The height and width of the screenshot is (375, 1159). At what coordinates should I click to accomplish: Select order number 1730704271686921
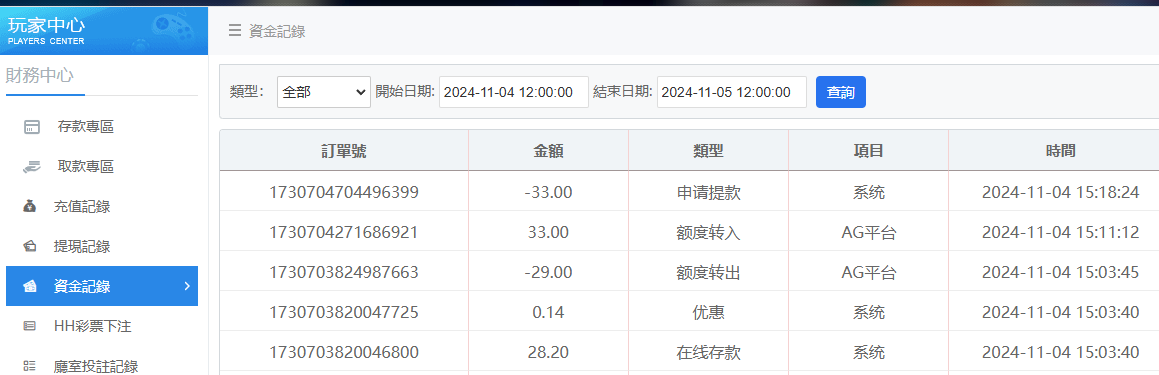coord(344,232)
